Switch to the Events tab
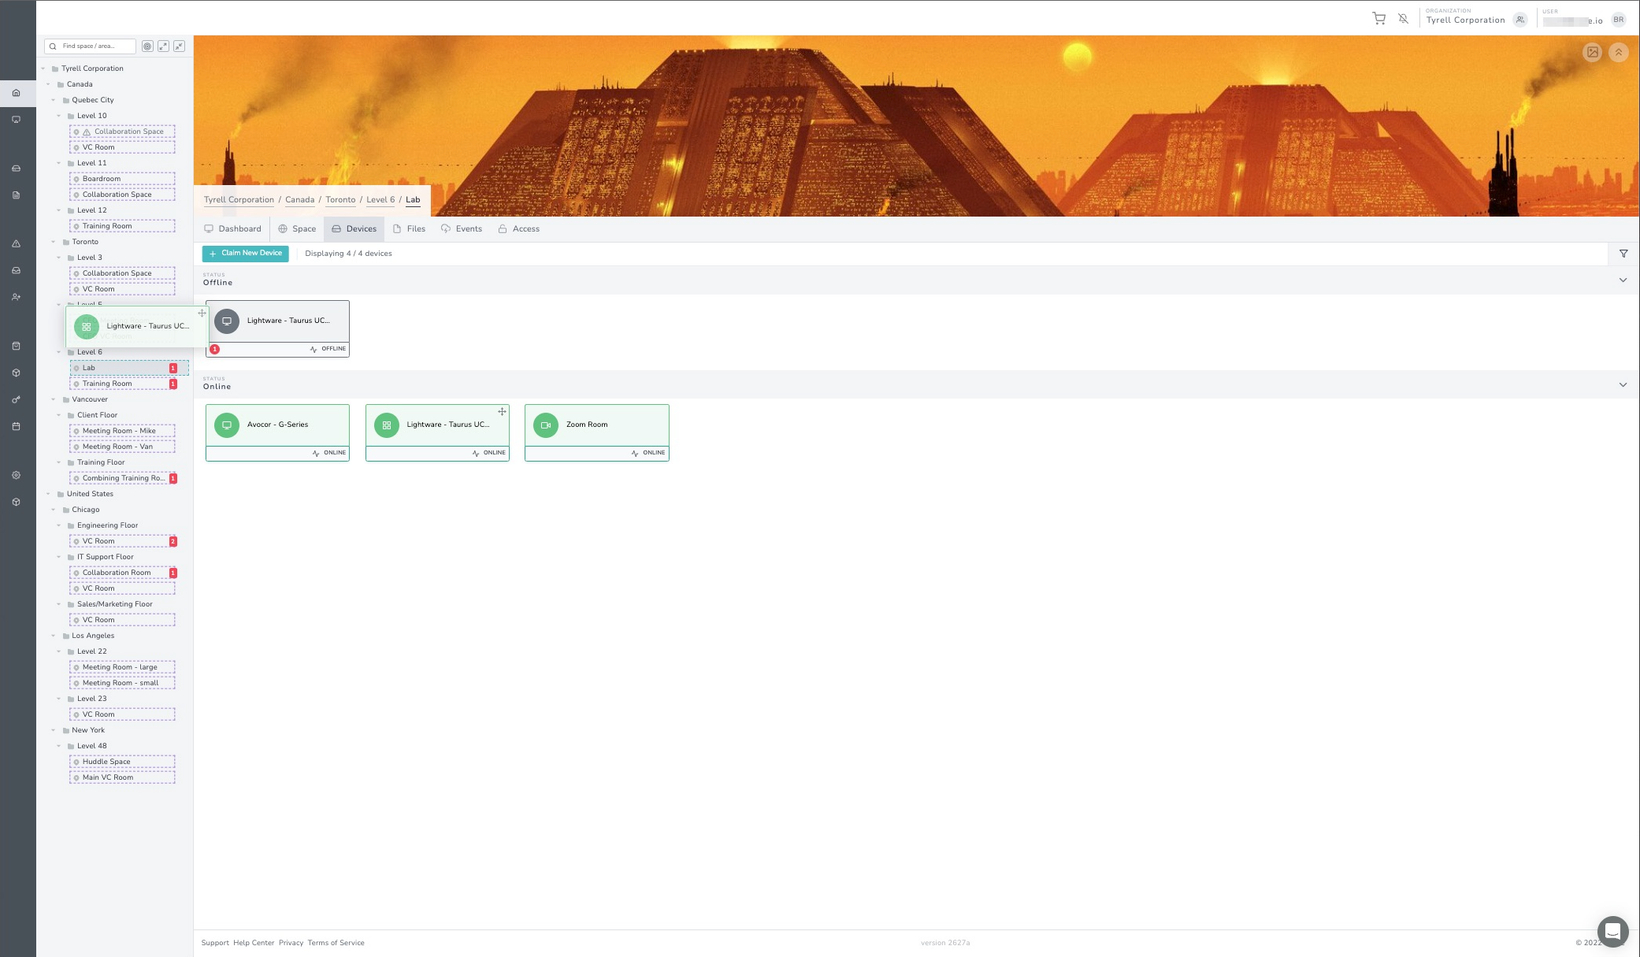This screenshot has width=1640, height=957. coord(461,229)
